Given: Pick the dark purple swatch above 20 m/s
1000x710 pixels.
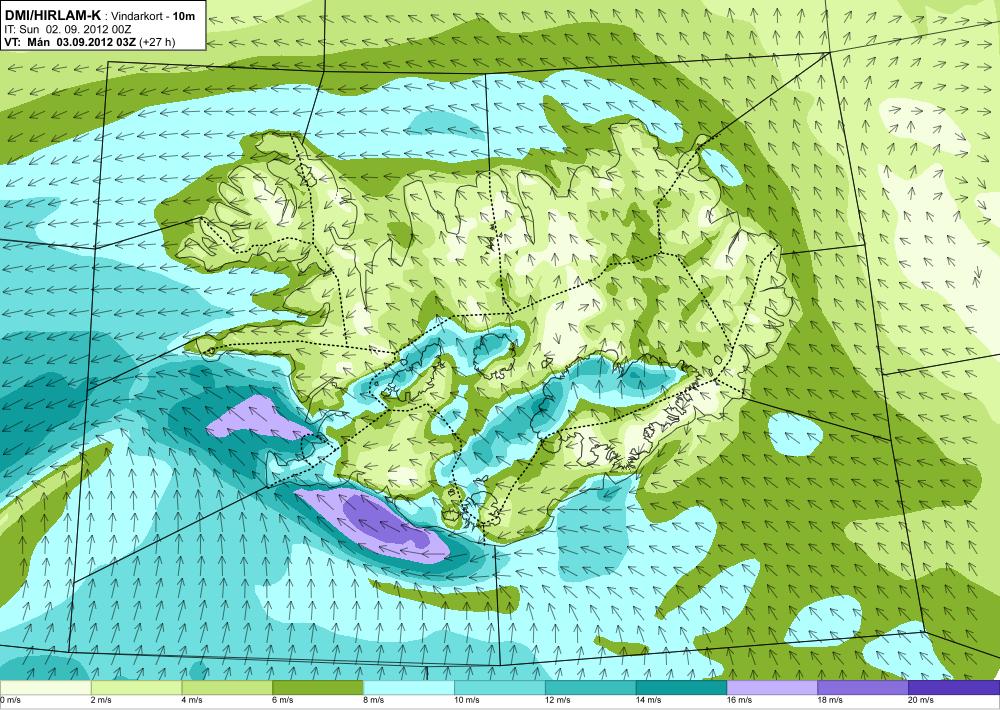Looking at the screenshot, I should click(954, 688).
